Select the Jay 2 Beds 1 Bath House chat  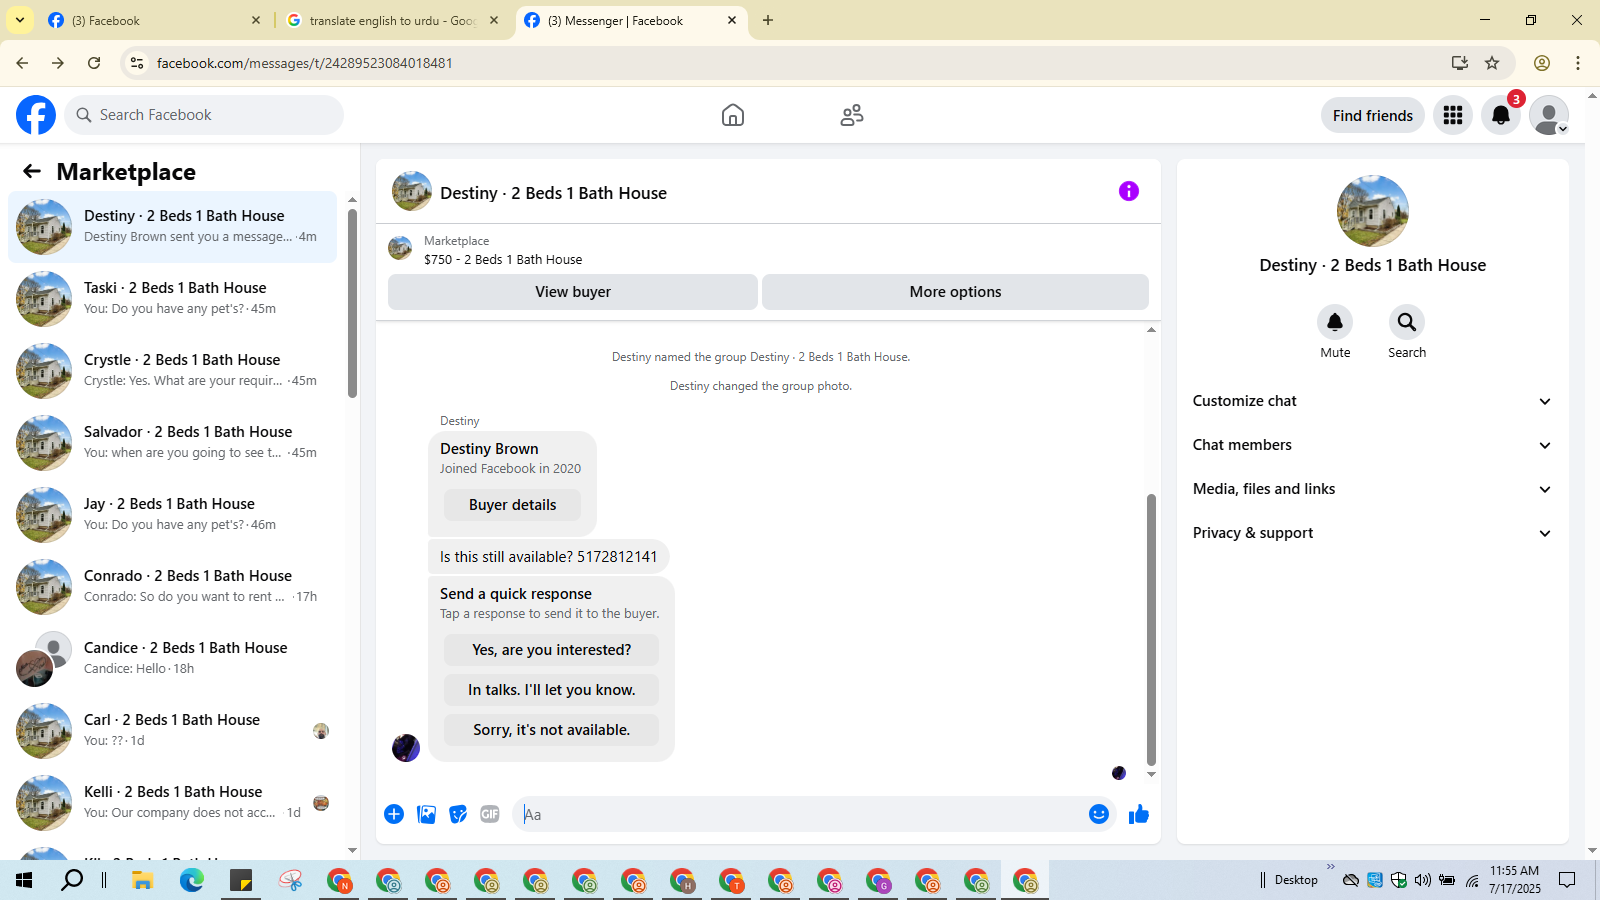(x=173, y=515)
